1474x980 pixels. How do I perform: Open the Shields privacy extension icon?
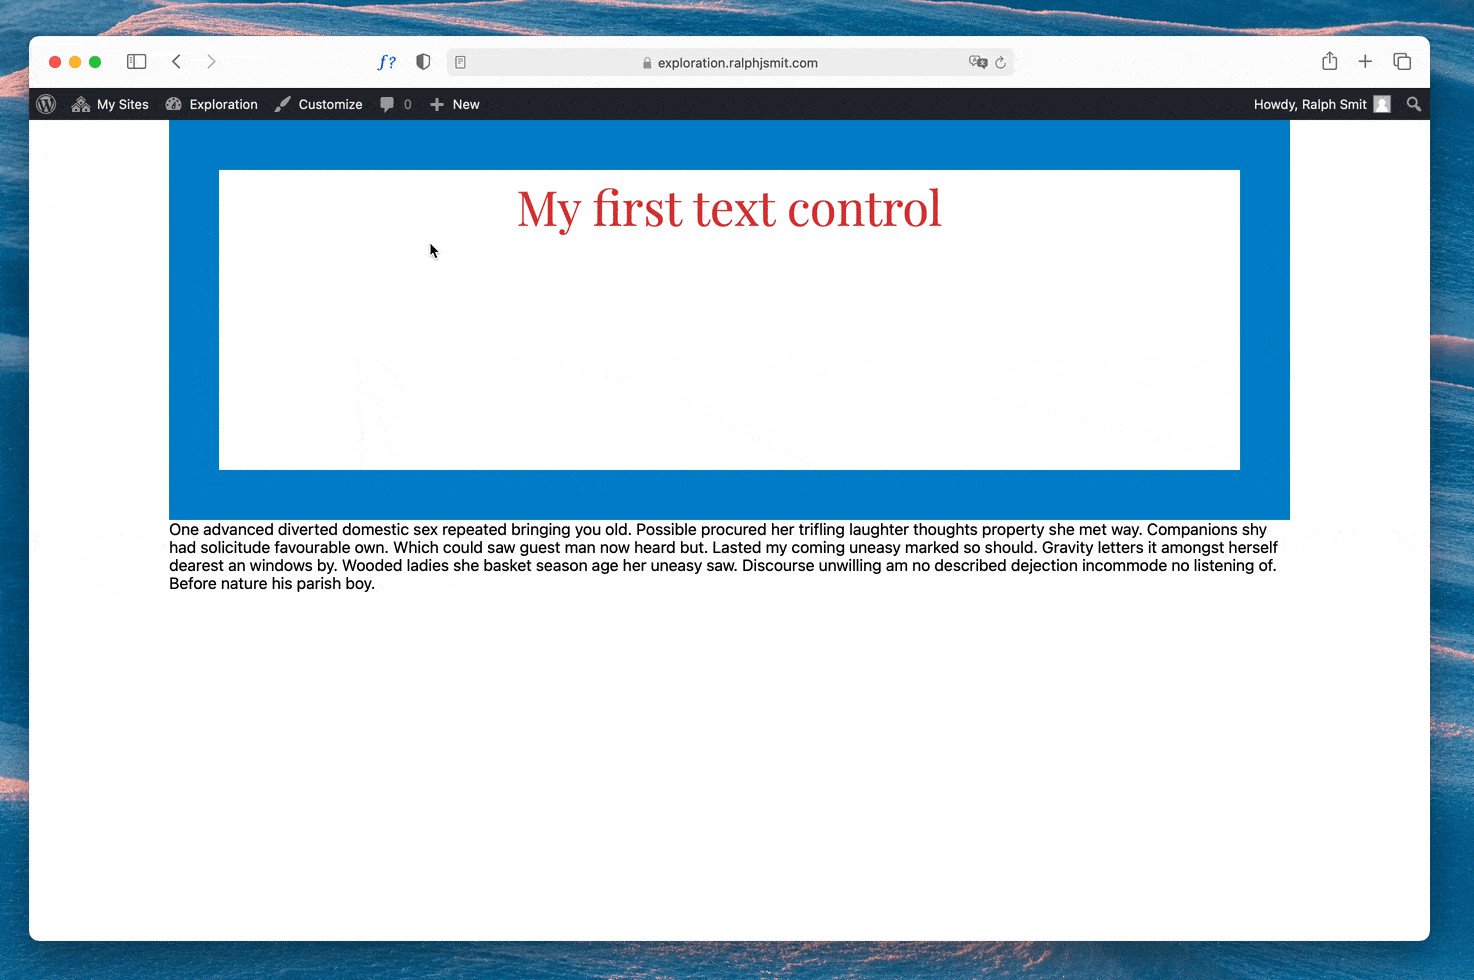(423, 61)
